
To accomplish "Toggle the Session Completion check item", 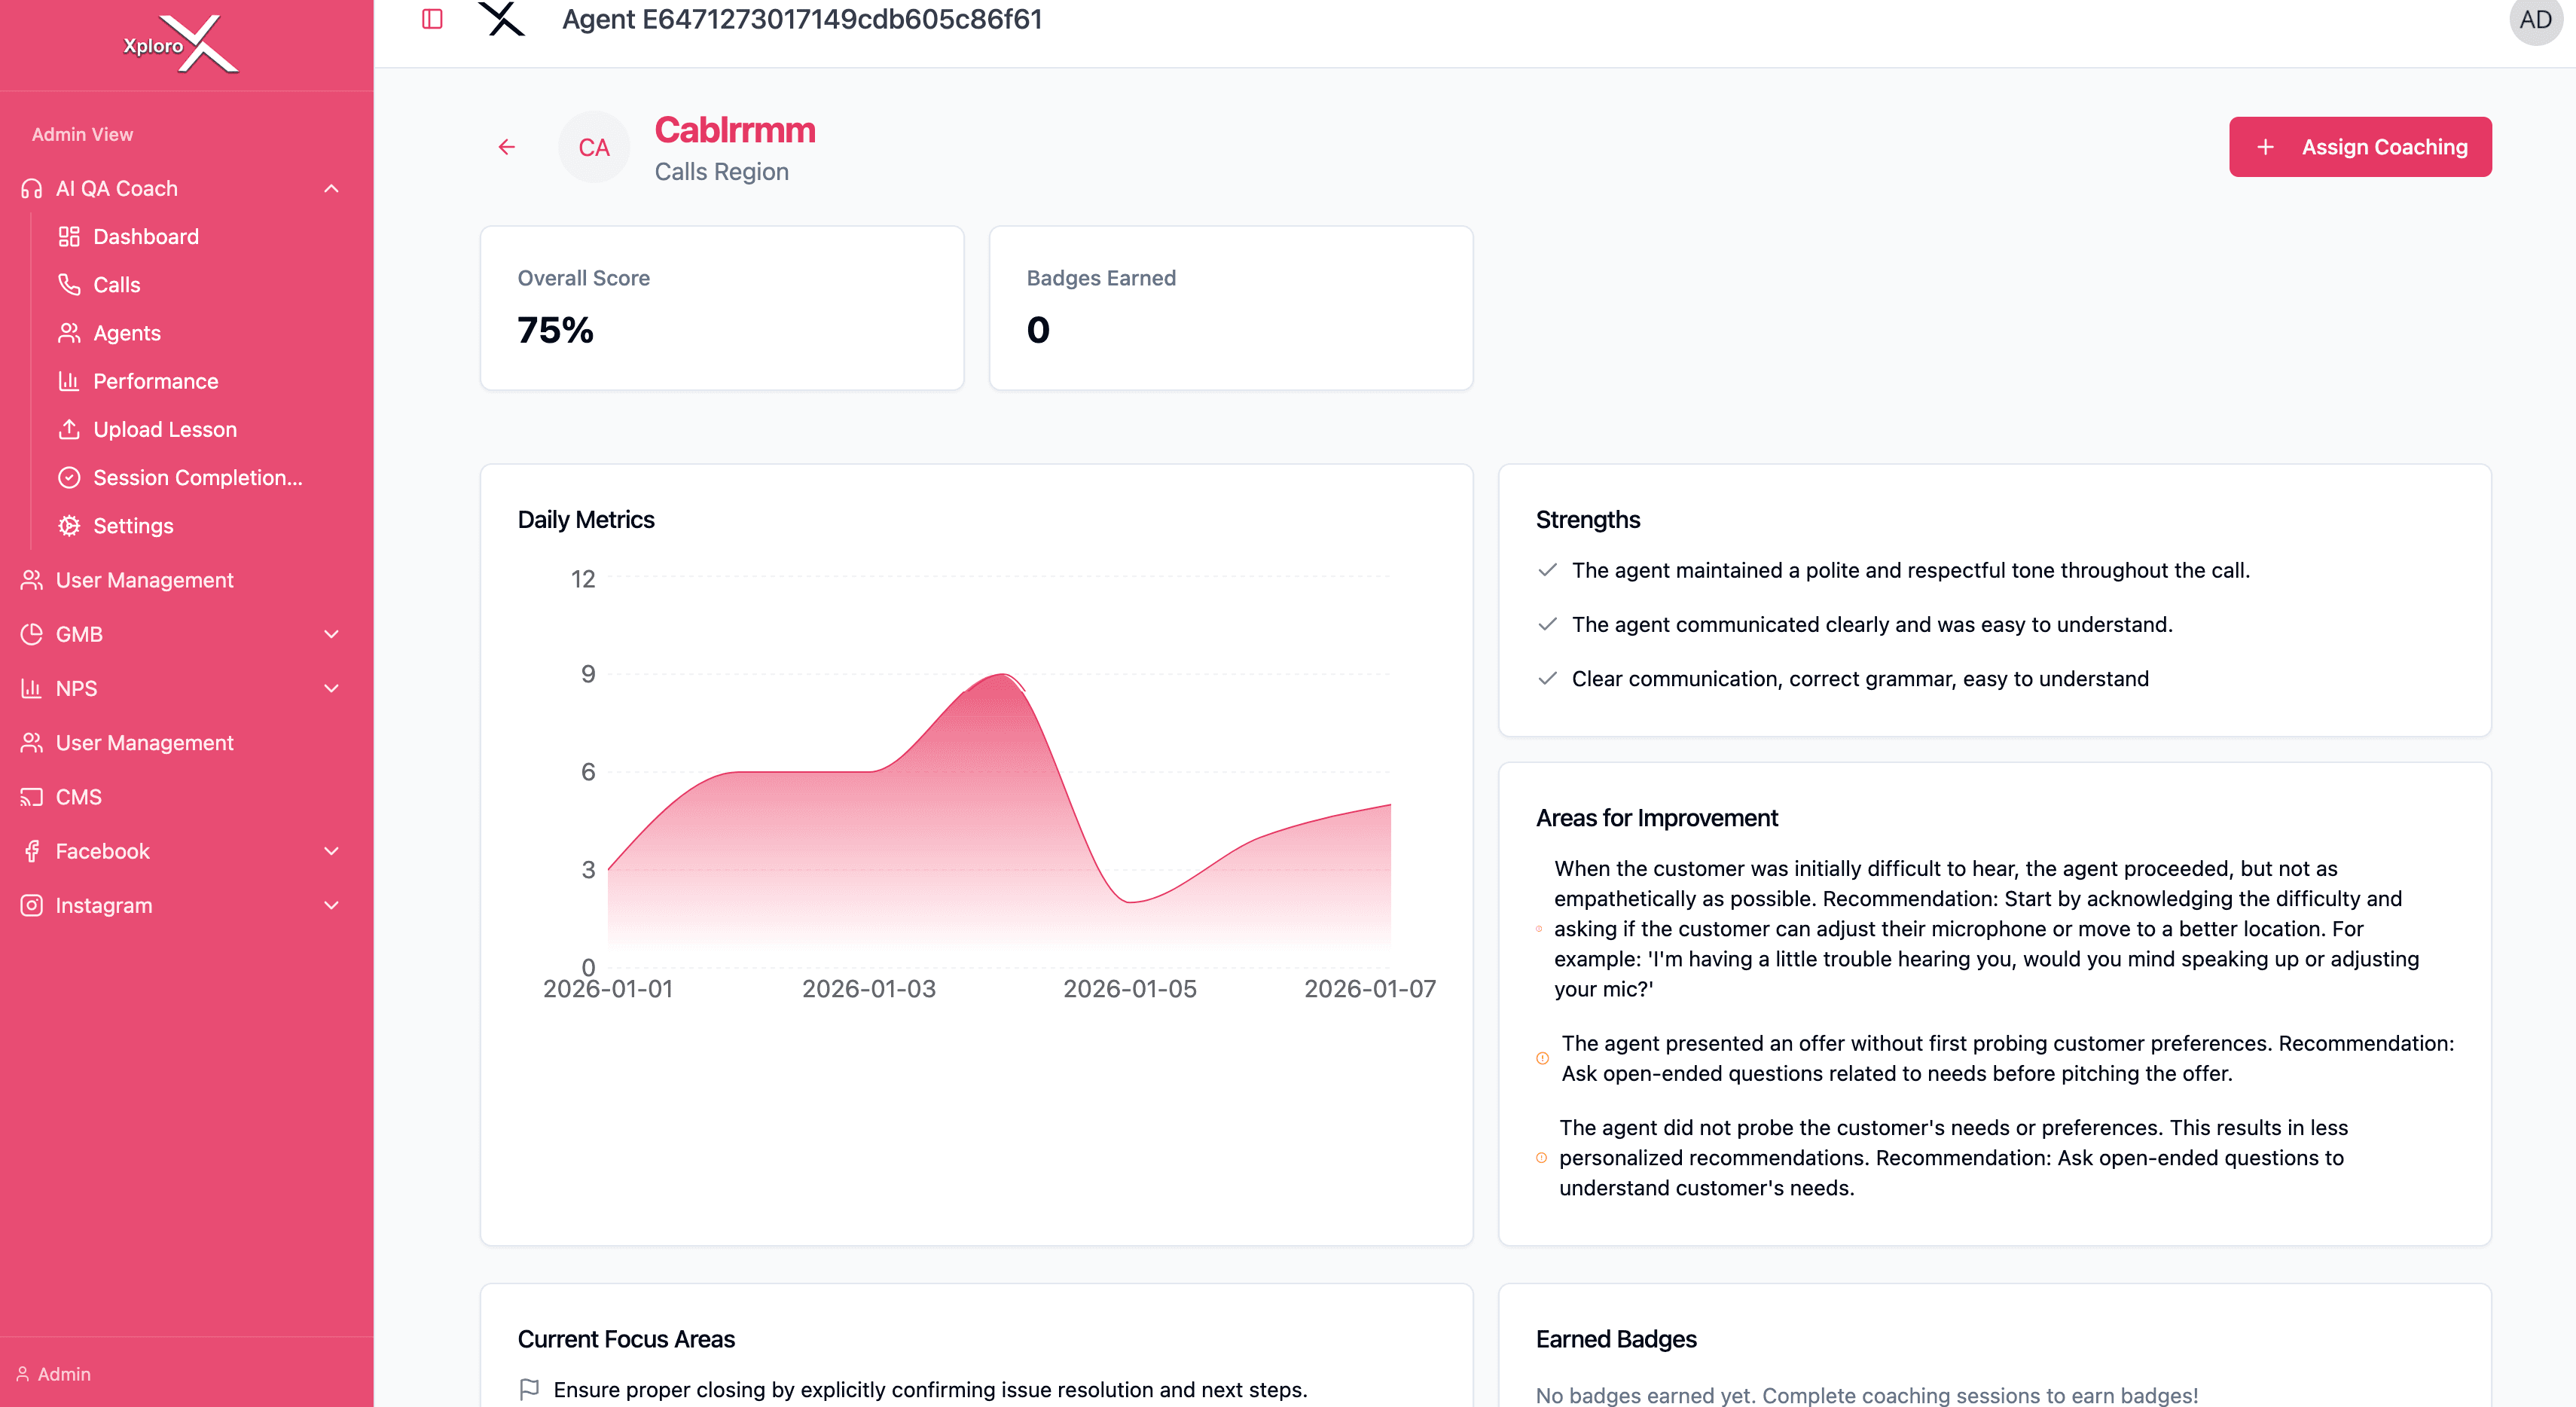I will click(68, 477).
